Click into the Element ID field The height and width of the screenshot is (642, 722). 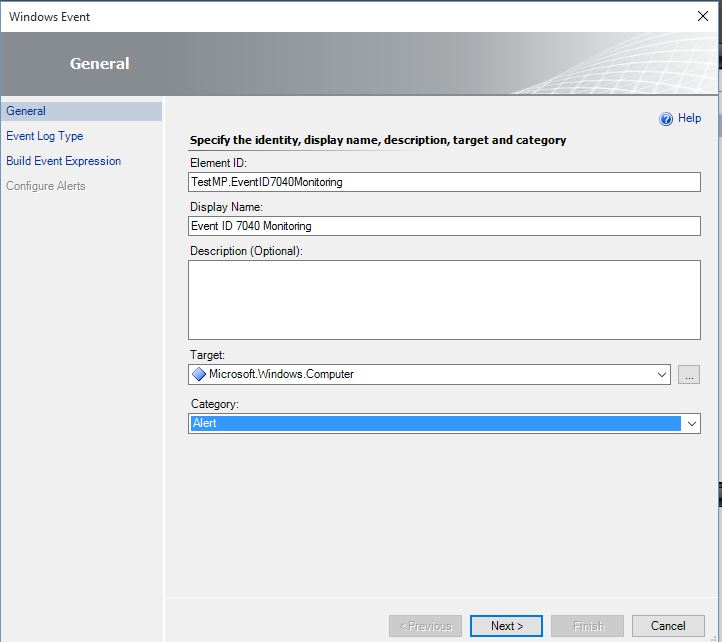tap(444, 182)
